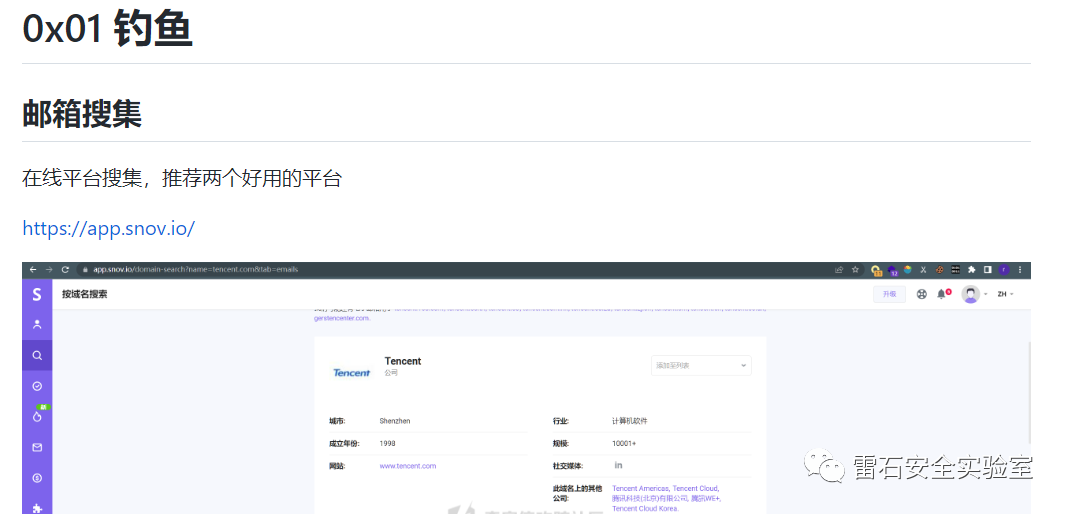
Task: Click the '10001+' company size value
Action: (624, 443)
